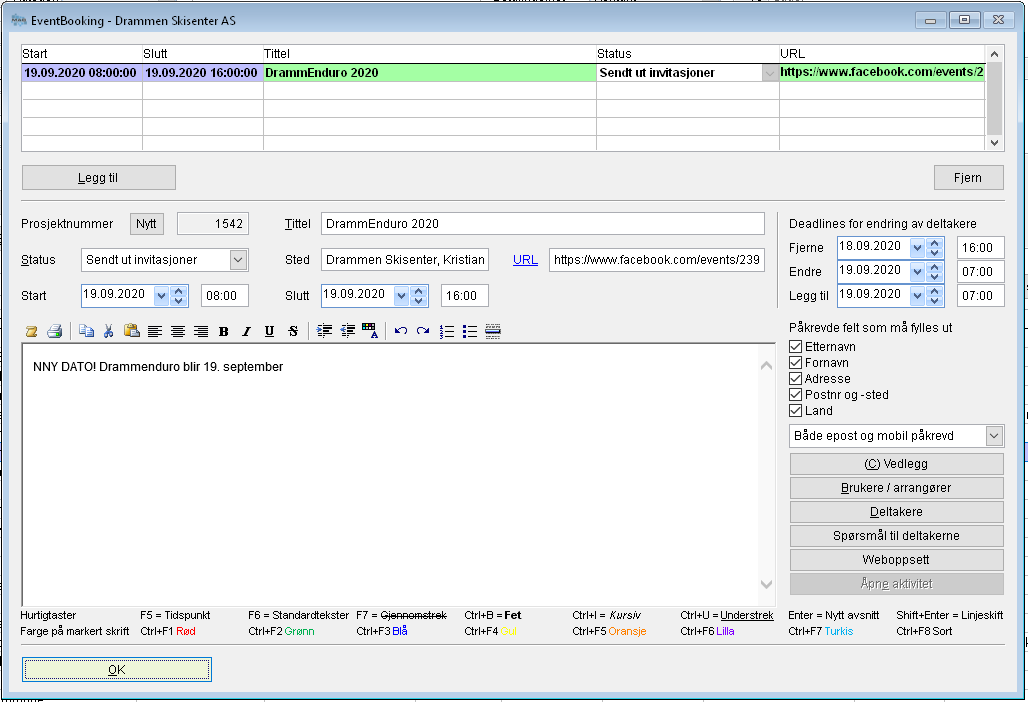Toggle the Etternavn required checkbox

[795, 347]
